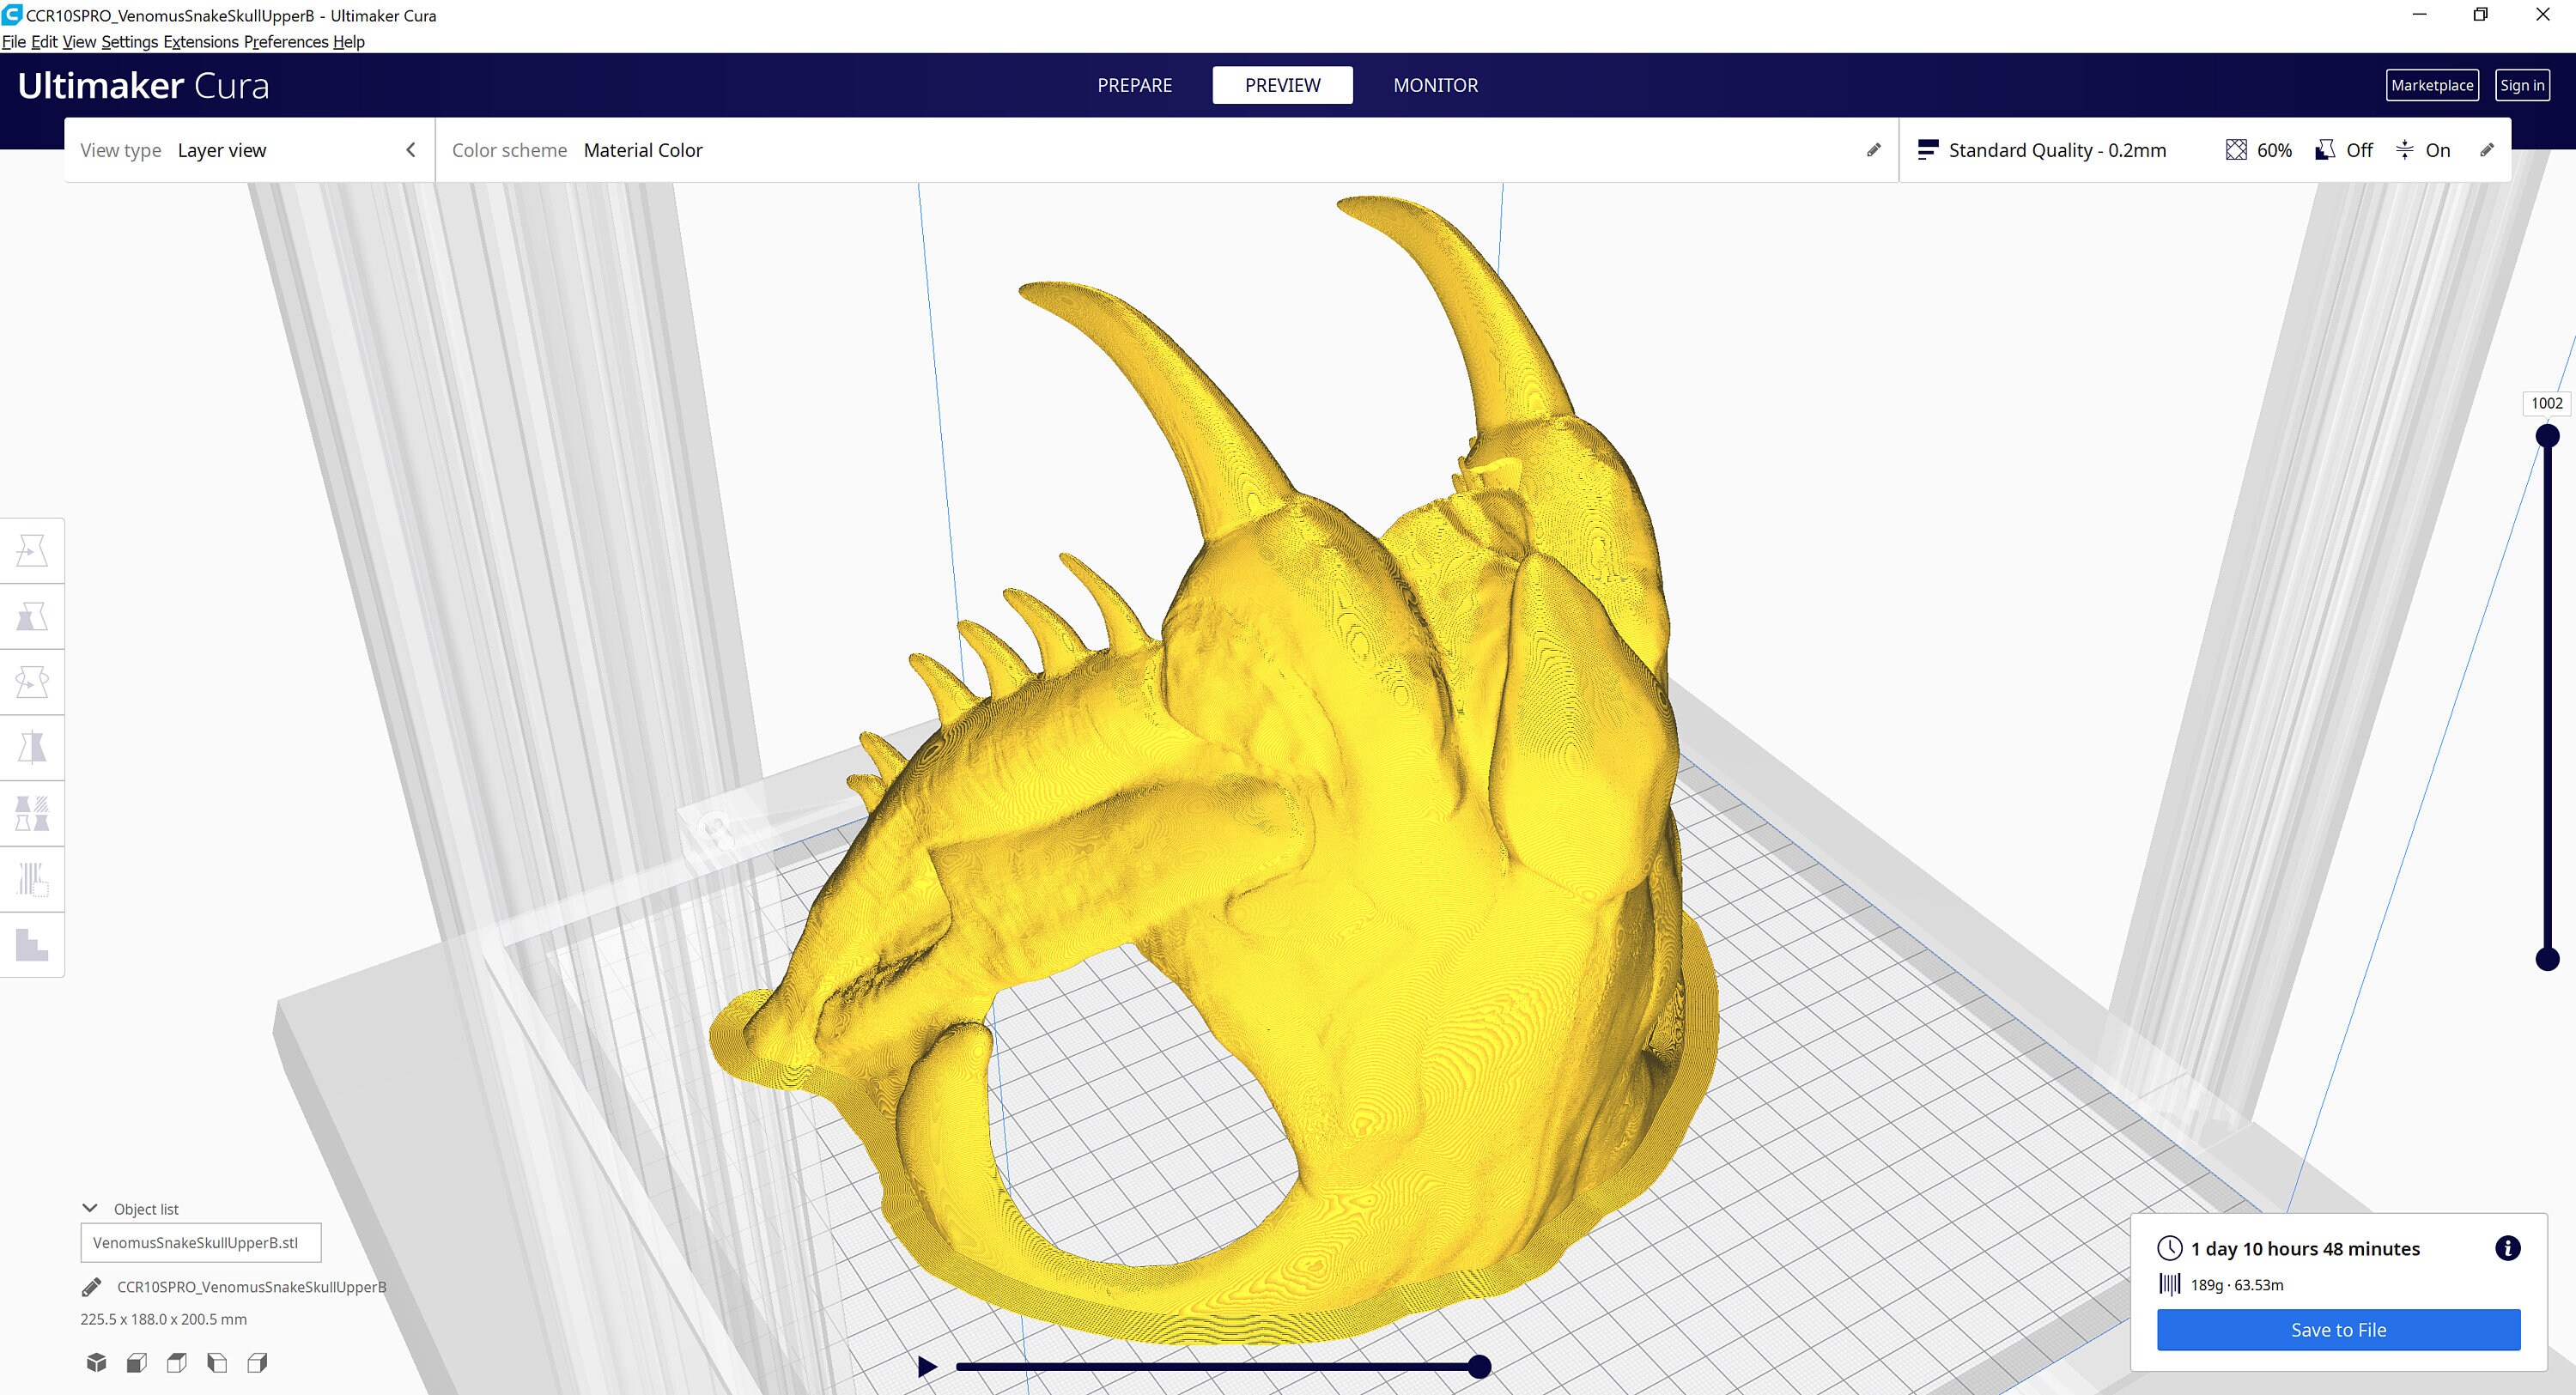Open the Marketplace
Image resolution: width=2576 pixels, height=1395 pixels.
coord(2433,85)
